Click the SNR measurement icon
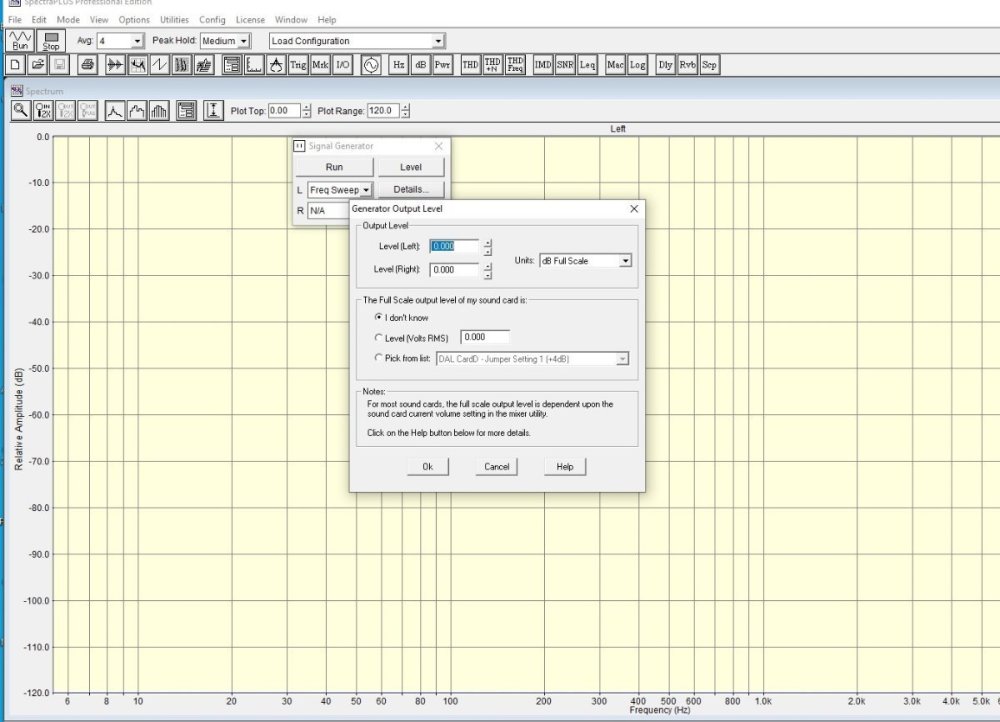 point(565,65)
